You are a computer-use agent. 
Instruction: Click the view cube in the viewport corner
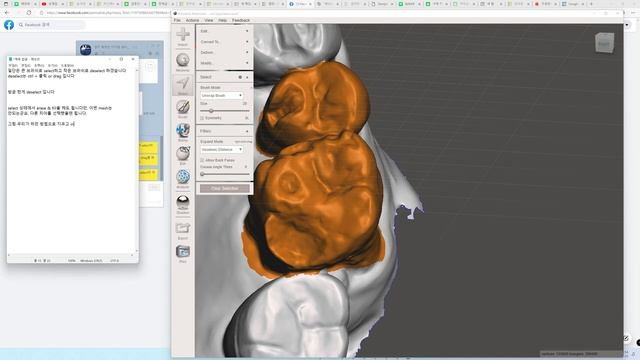click(x=604, y=43)
